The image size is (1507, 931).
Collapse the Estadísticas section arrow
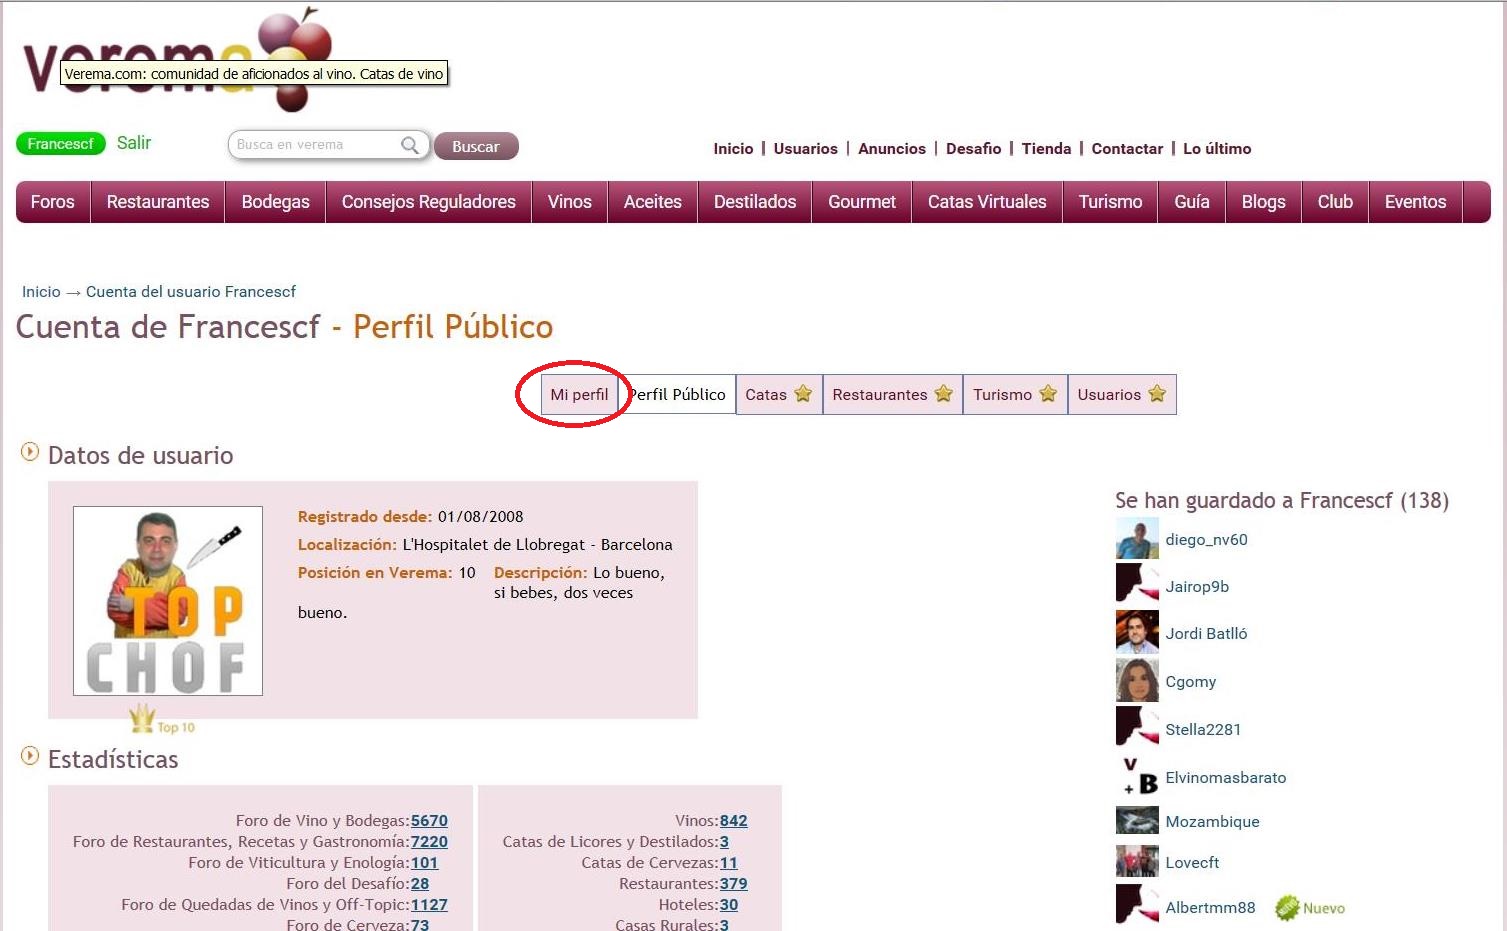tap(30, 756)
